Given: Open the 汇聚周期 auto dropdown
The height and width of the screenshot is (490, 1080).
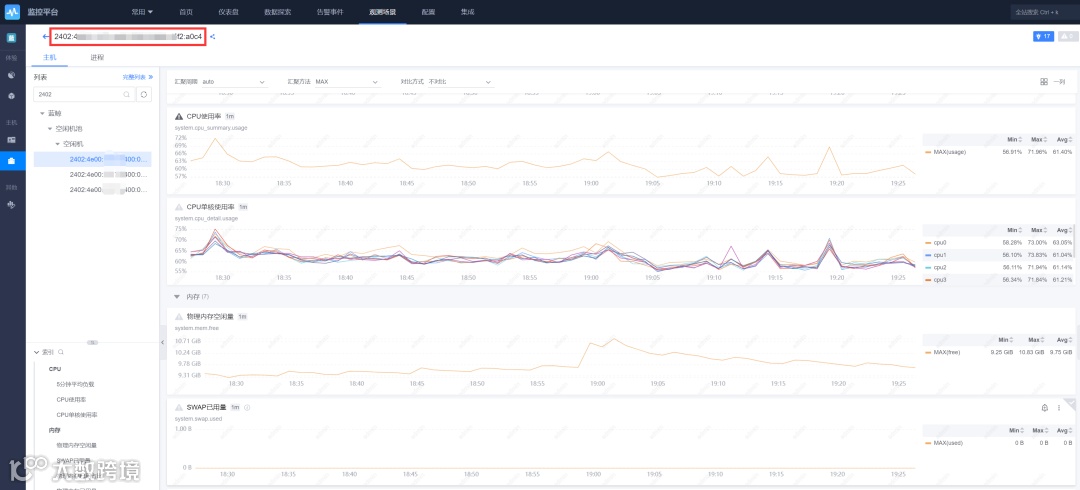Looking at the screenshot, I should (x=233, y=82).
